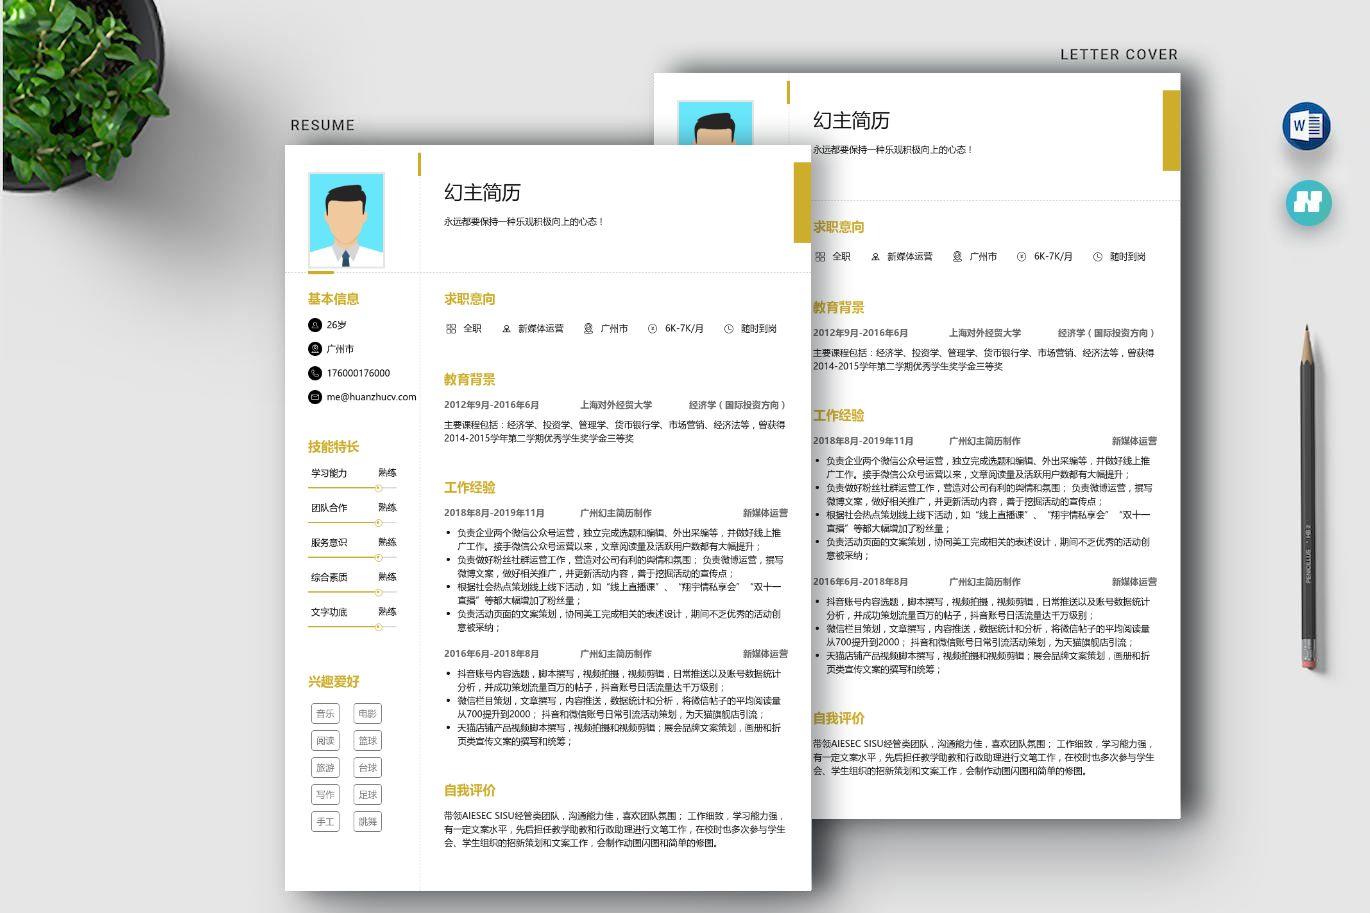Click the 幻主简历 title on letter cover
This screenshot has height=913, width=1370.
[851, 121]
